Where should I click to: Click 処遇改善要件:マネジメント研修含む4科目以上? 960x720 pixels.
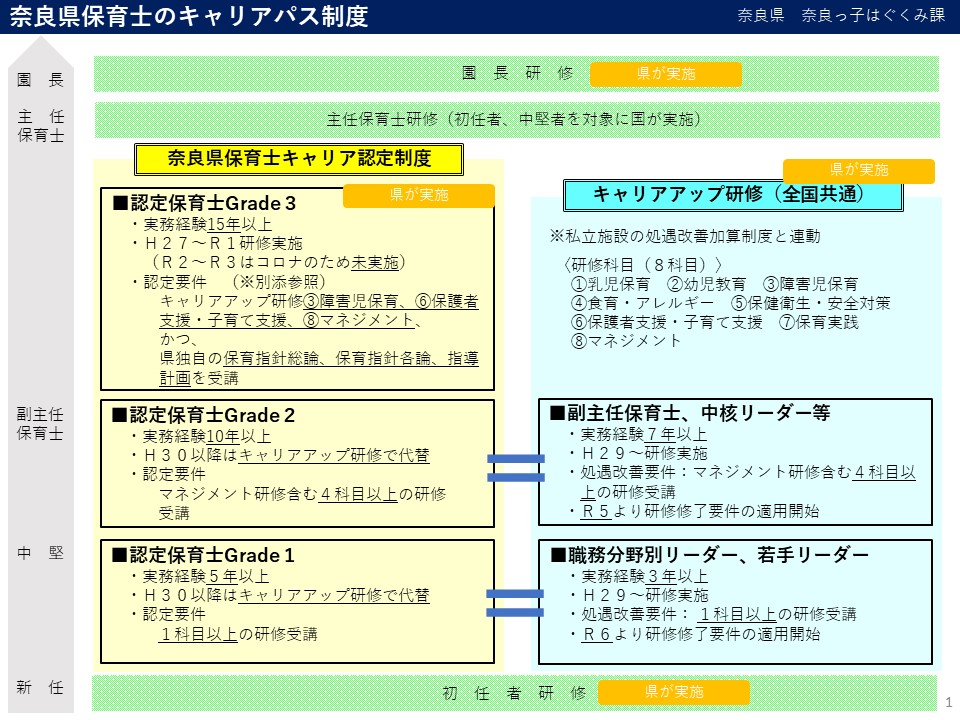pos(748,473)
